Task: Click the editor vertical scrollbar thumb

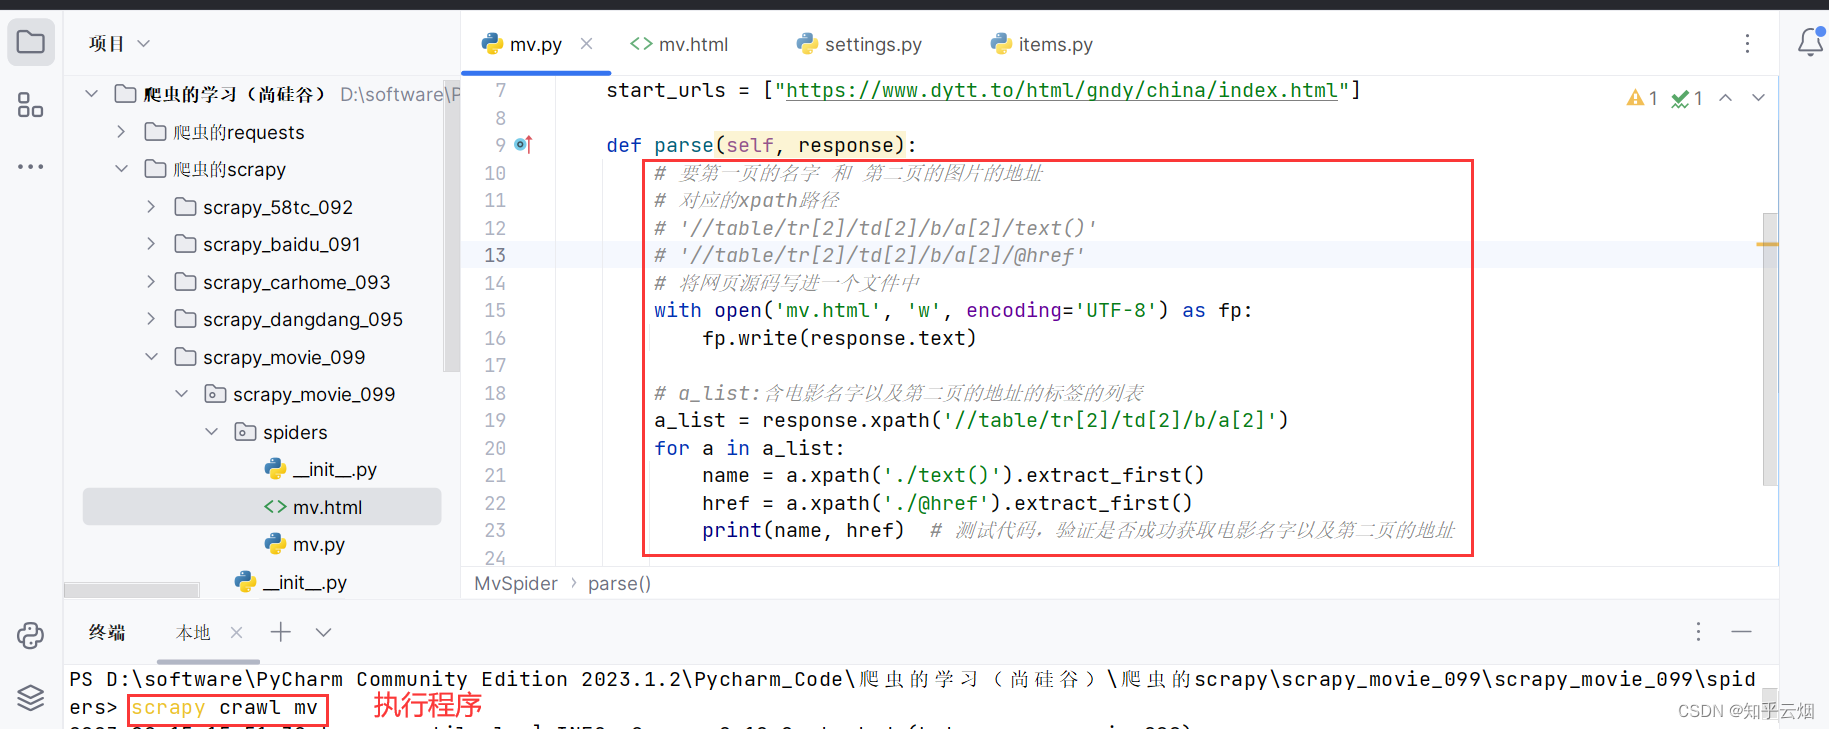Action: click(x=1769, y=348)
